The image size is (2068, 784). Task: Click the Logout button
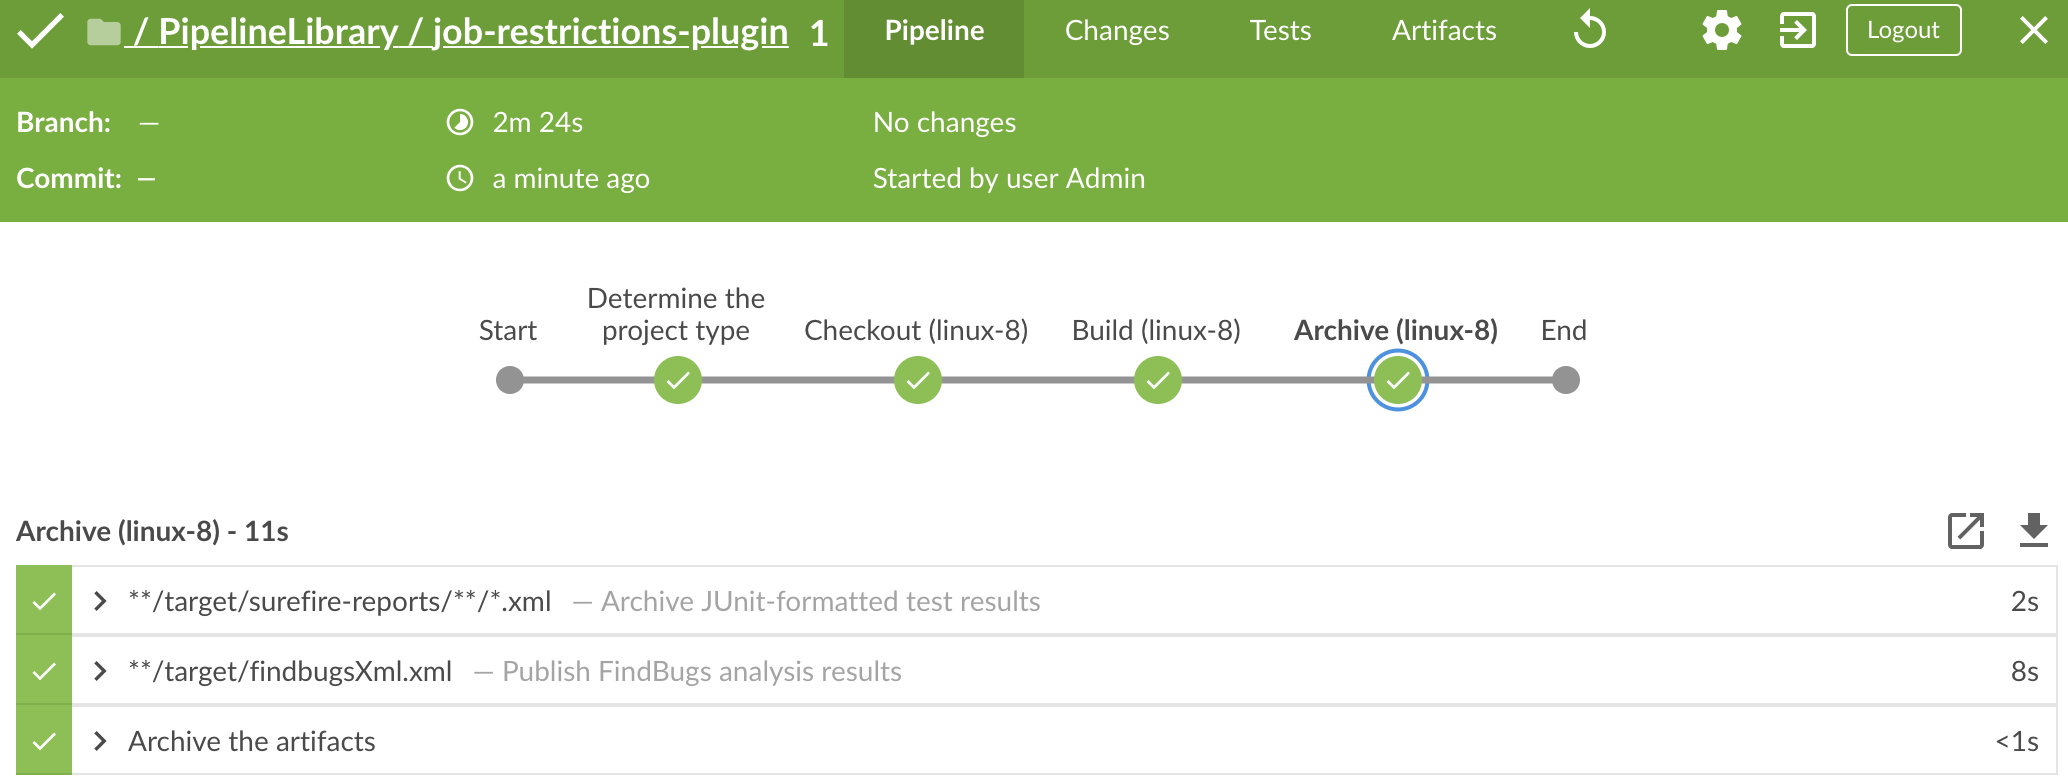tap(1902, 30)
